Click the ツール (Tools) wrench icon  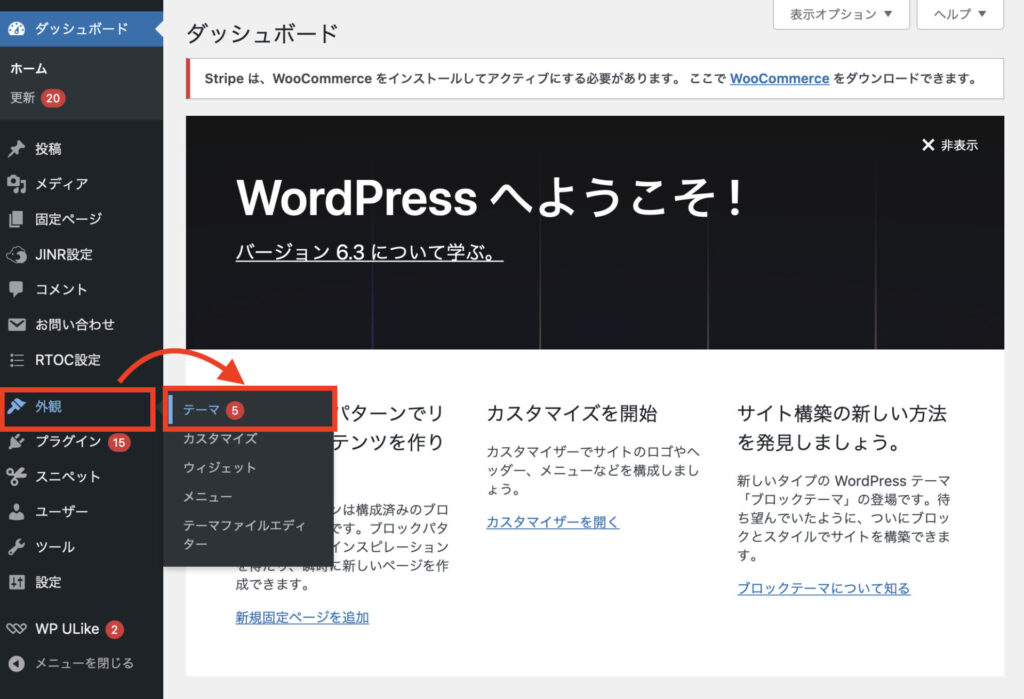point(18,547)
